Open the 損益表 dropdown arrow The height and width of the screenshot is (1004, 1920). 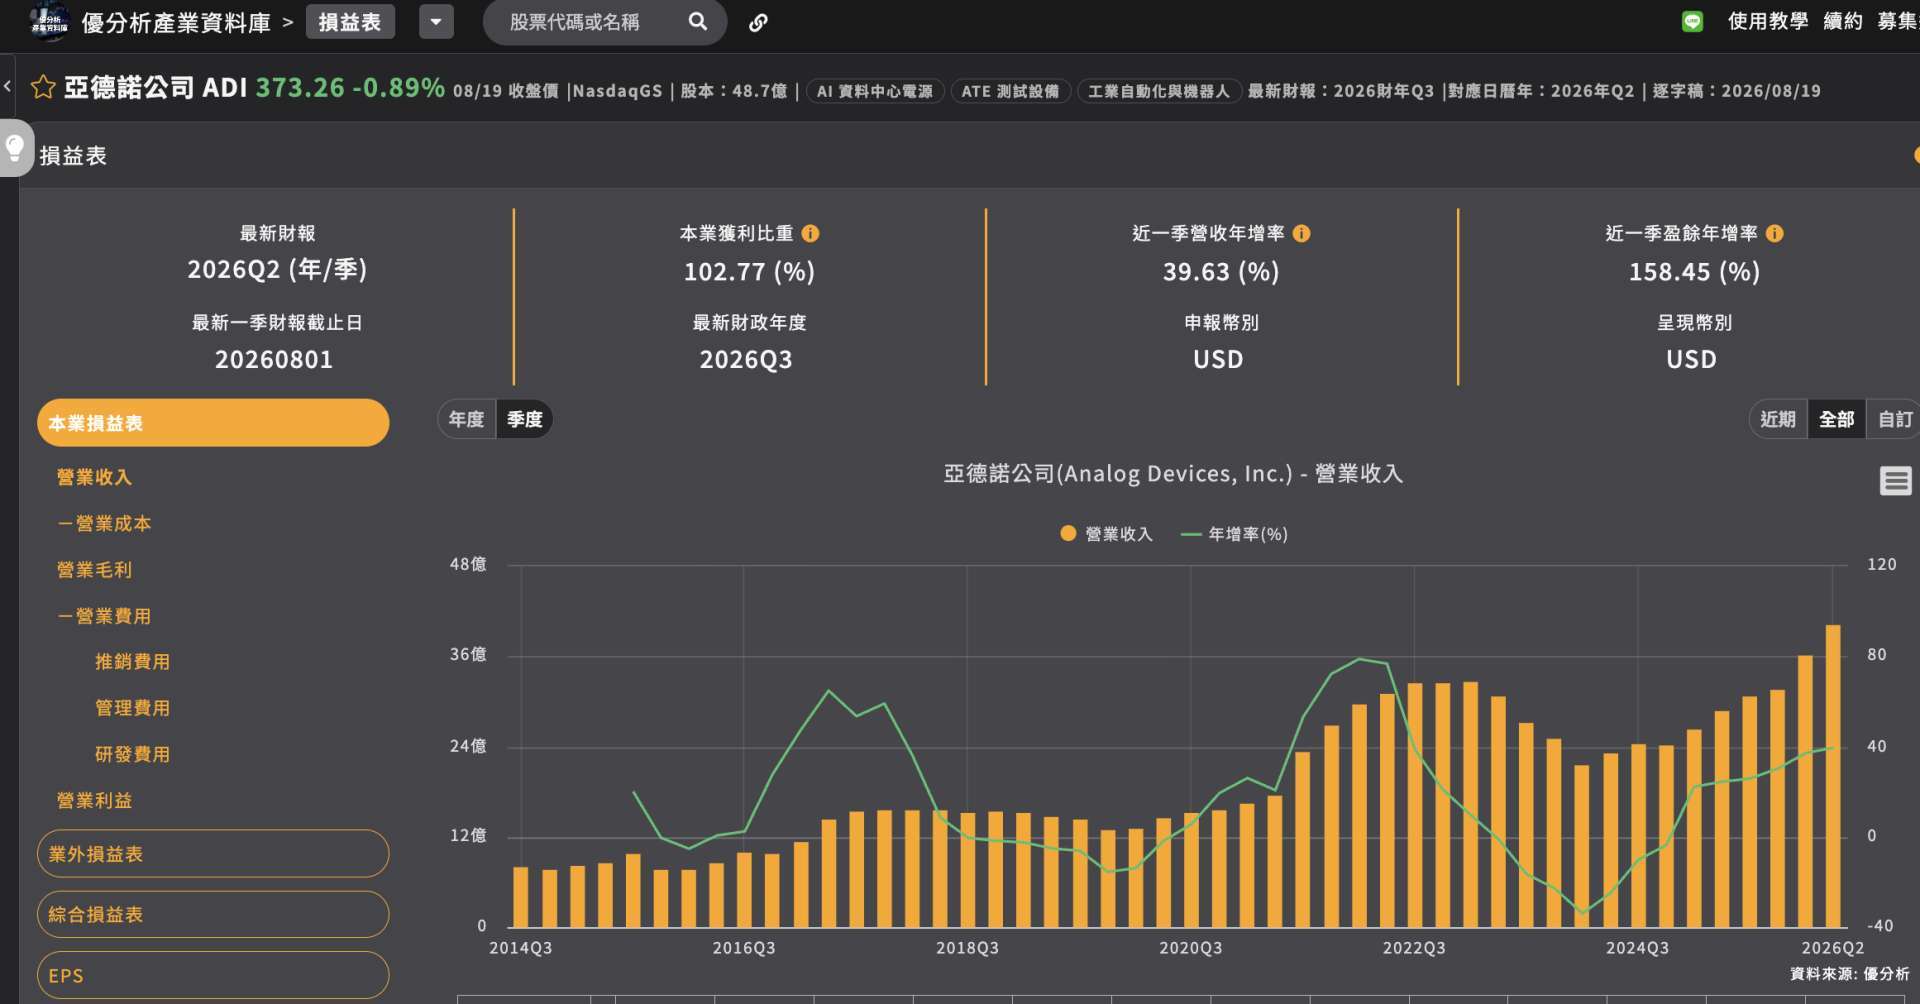(436, 22)
